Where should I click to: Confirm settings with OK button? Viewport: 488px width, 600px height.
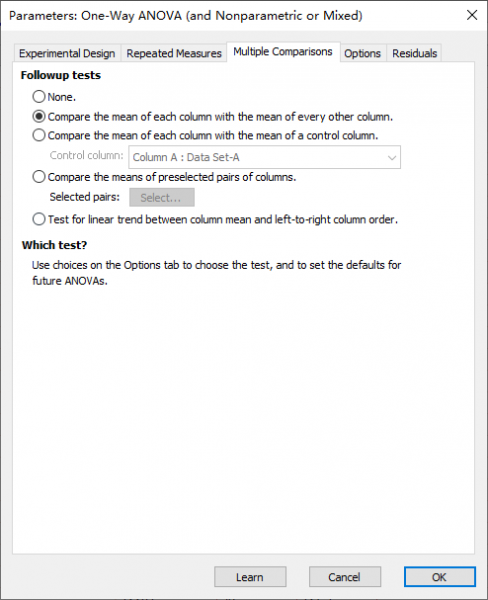coord(439,577)
